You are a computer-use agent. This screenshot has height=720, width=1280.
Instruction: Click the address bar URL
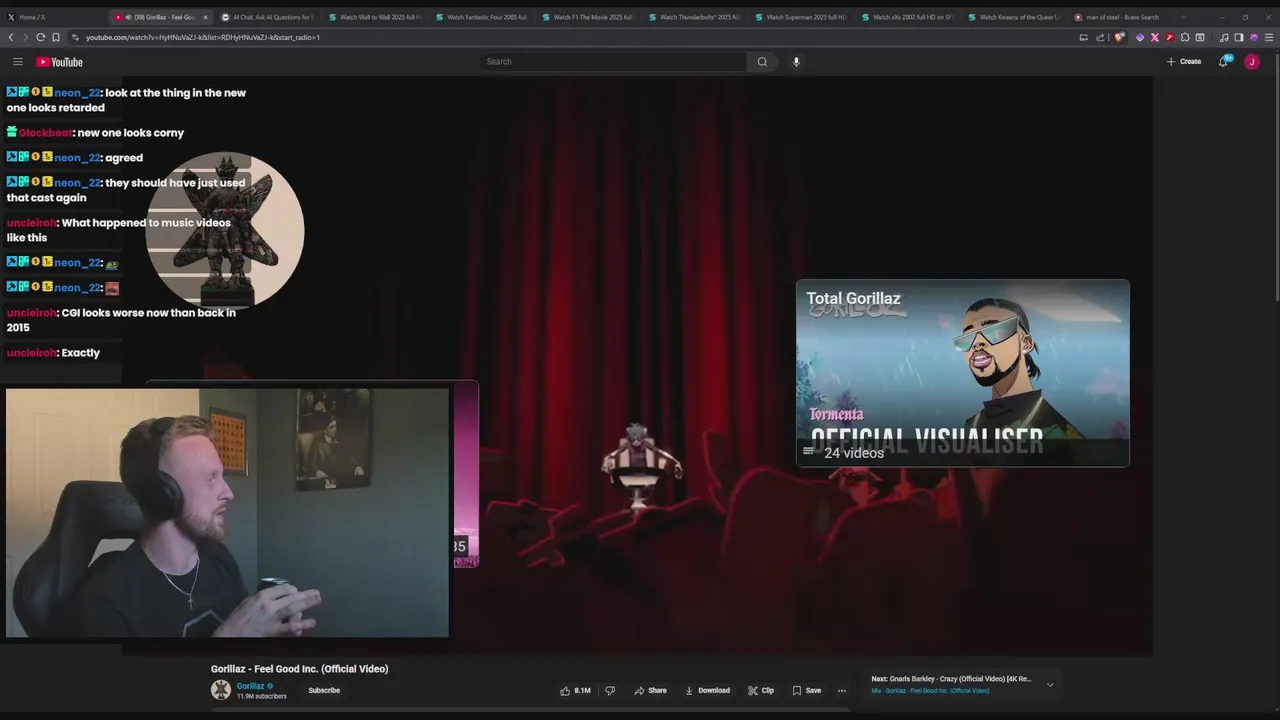pyautogui.click(x=203, y=37)
